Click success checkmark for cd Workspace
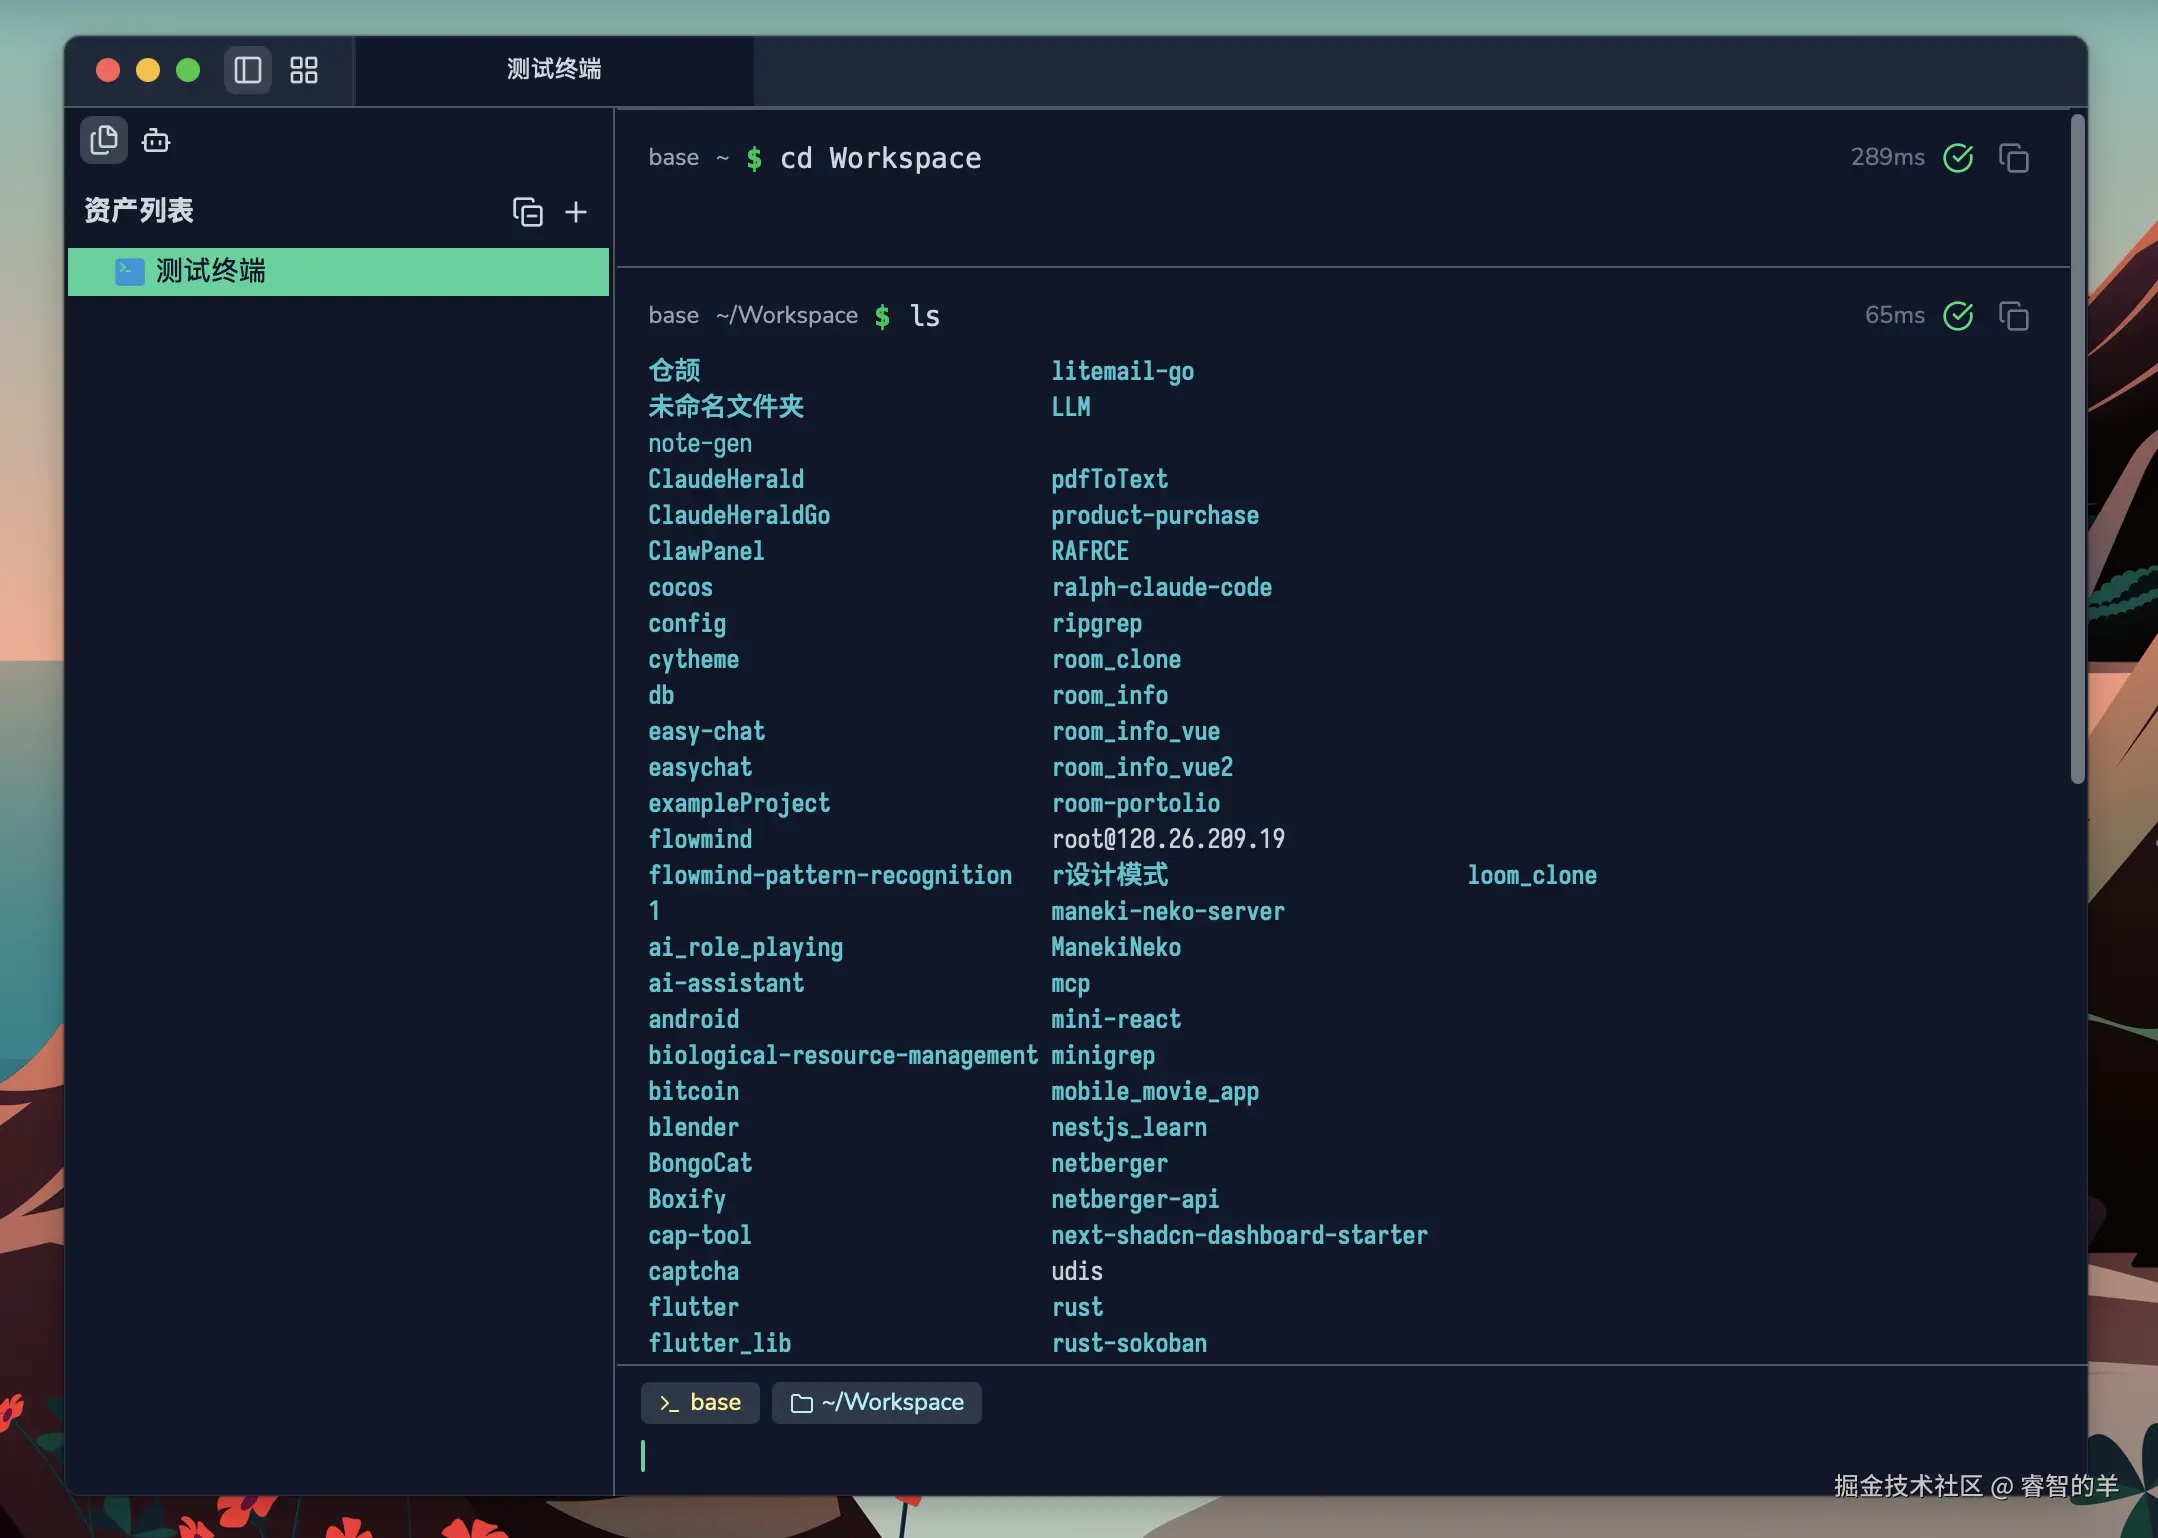Image resolution: width=2158 pixels, height=1538 pixels. [1958, 158]
